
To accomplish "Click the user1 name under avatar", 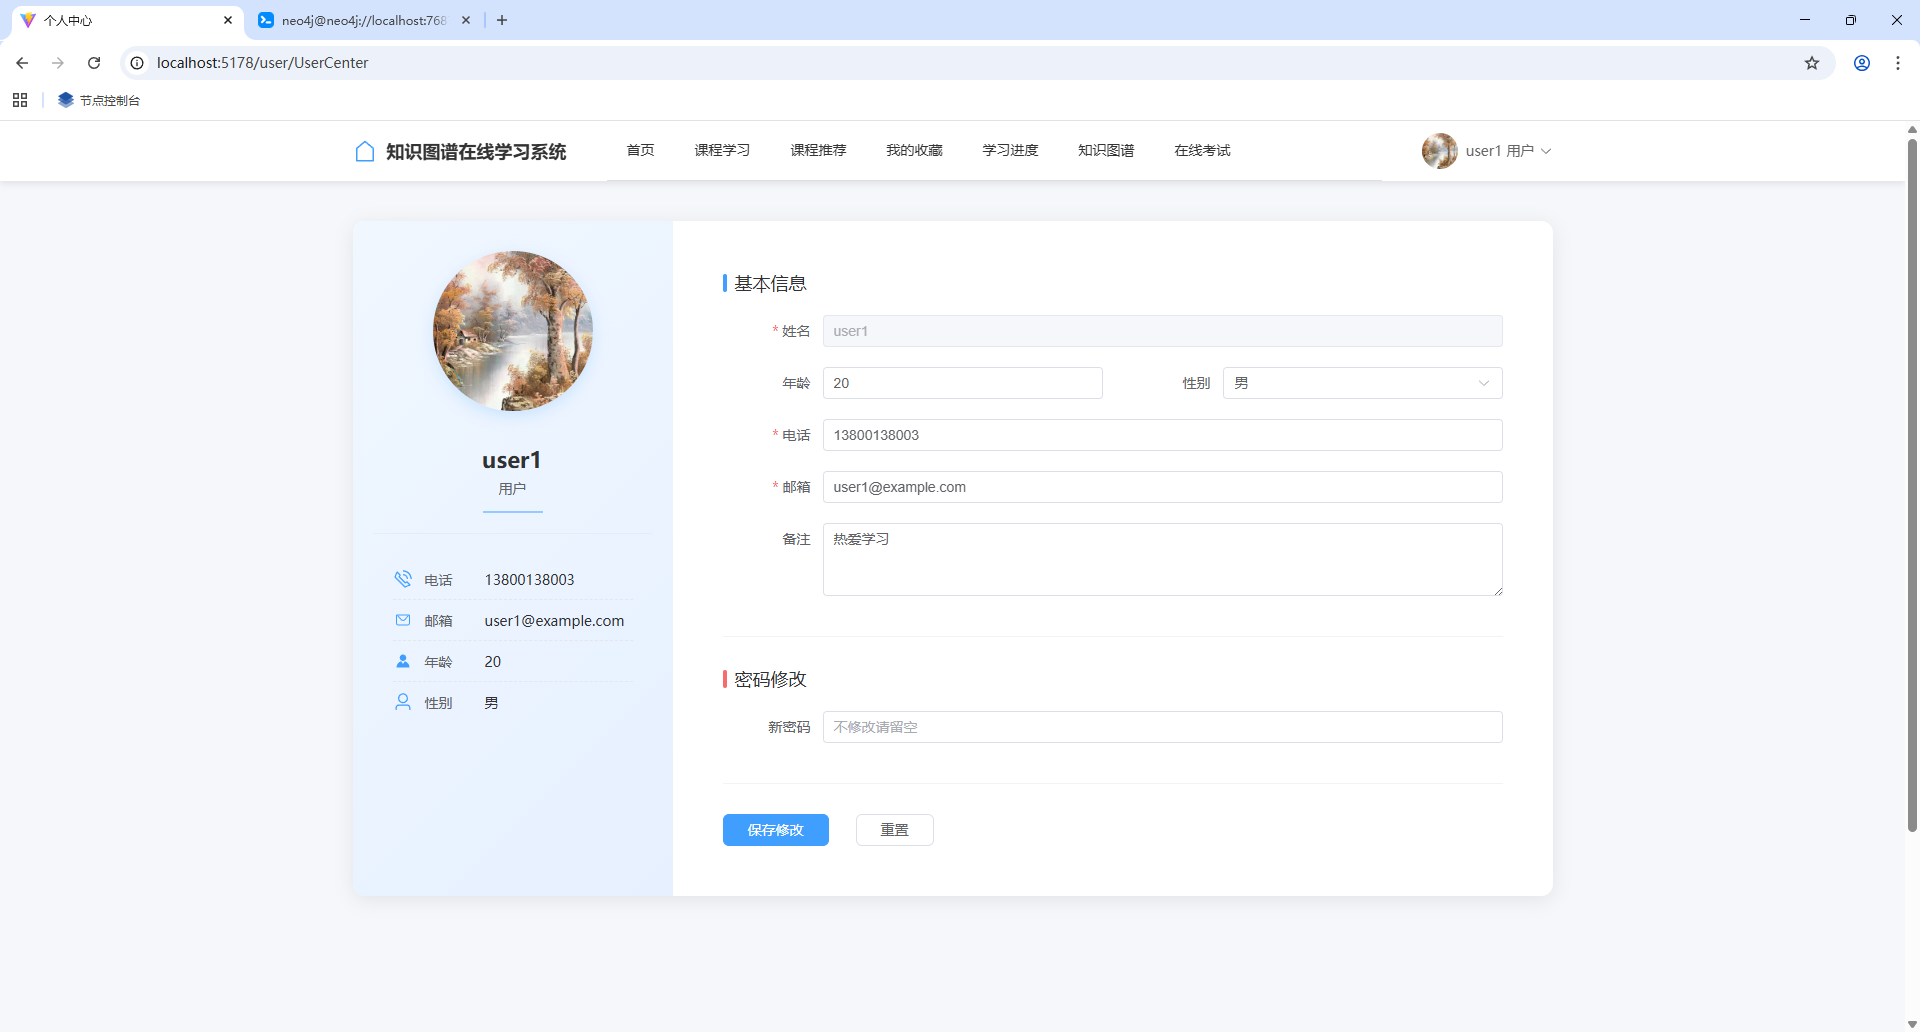I will click(x=512, y=460).
